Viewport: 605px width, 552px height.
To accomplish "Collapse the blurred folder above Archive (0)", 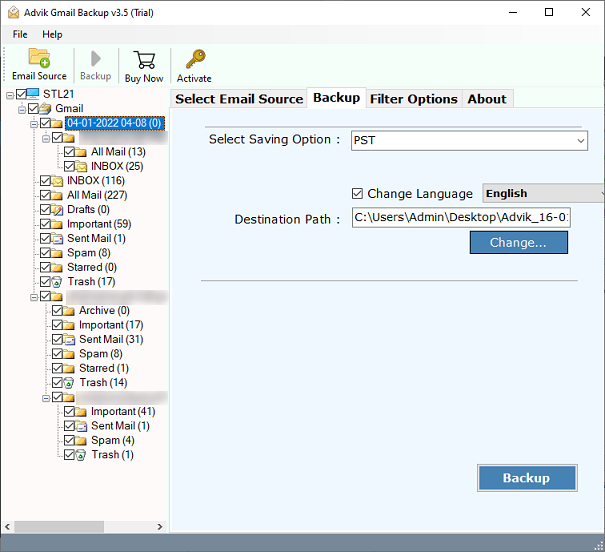I will (34, 297).
